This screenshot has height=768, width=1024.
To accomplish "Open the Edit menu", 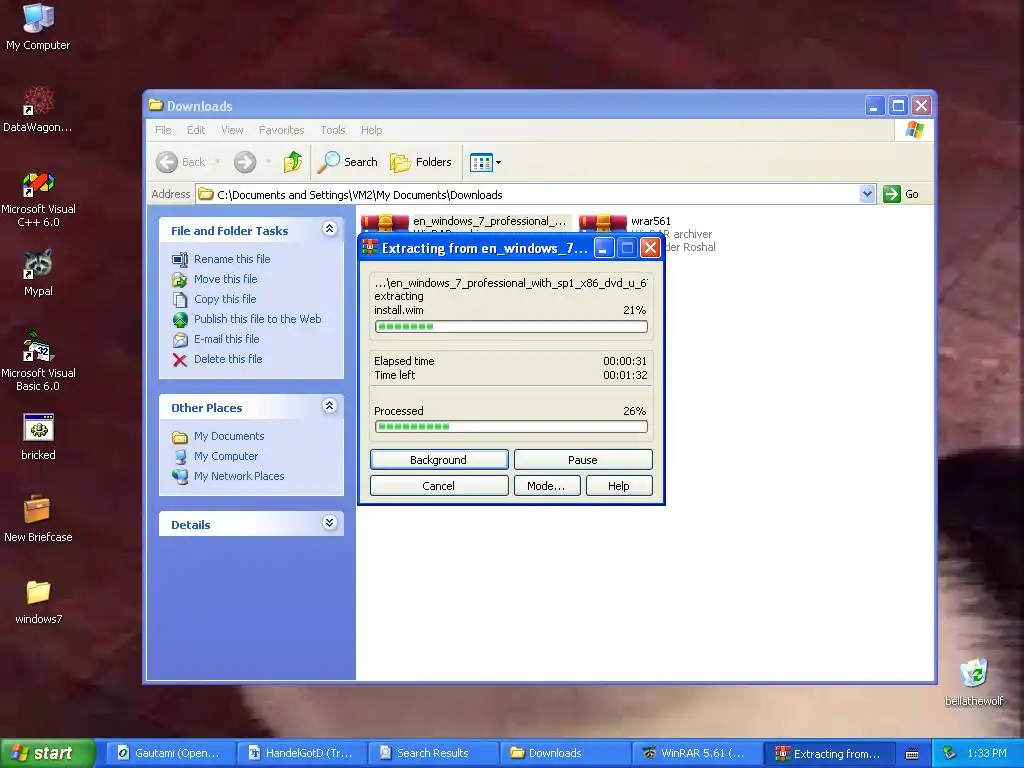I will click(196, 130).
